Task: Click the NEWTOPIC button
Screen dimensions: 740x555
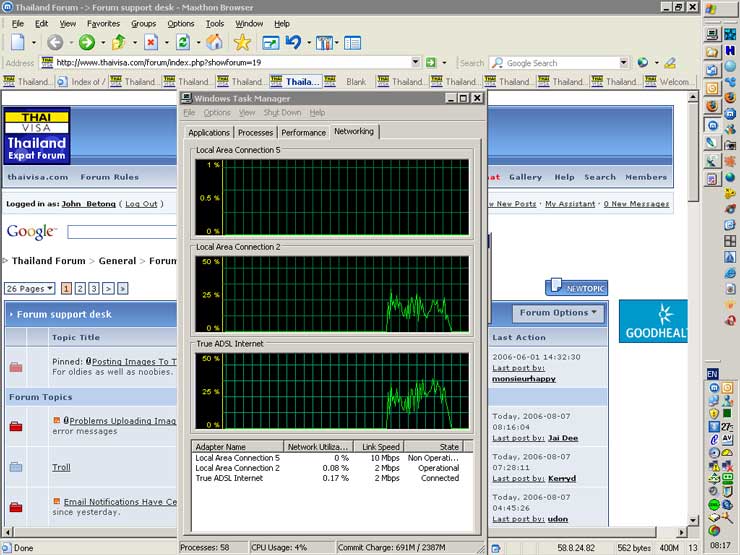Action: tap(577, 287)
